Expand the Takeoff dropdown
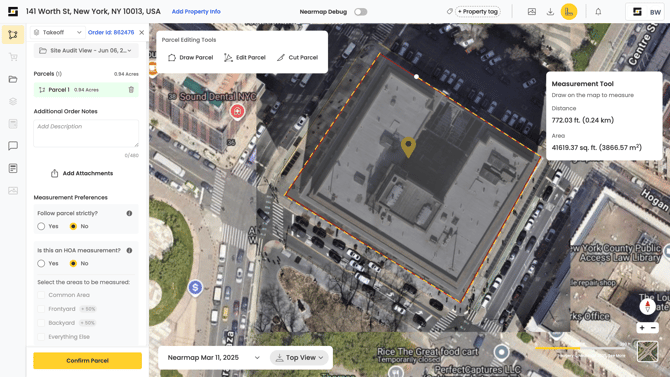Viewport: 670px width, 377px height. pos(58,32)
